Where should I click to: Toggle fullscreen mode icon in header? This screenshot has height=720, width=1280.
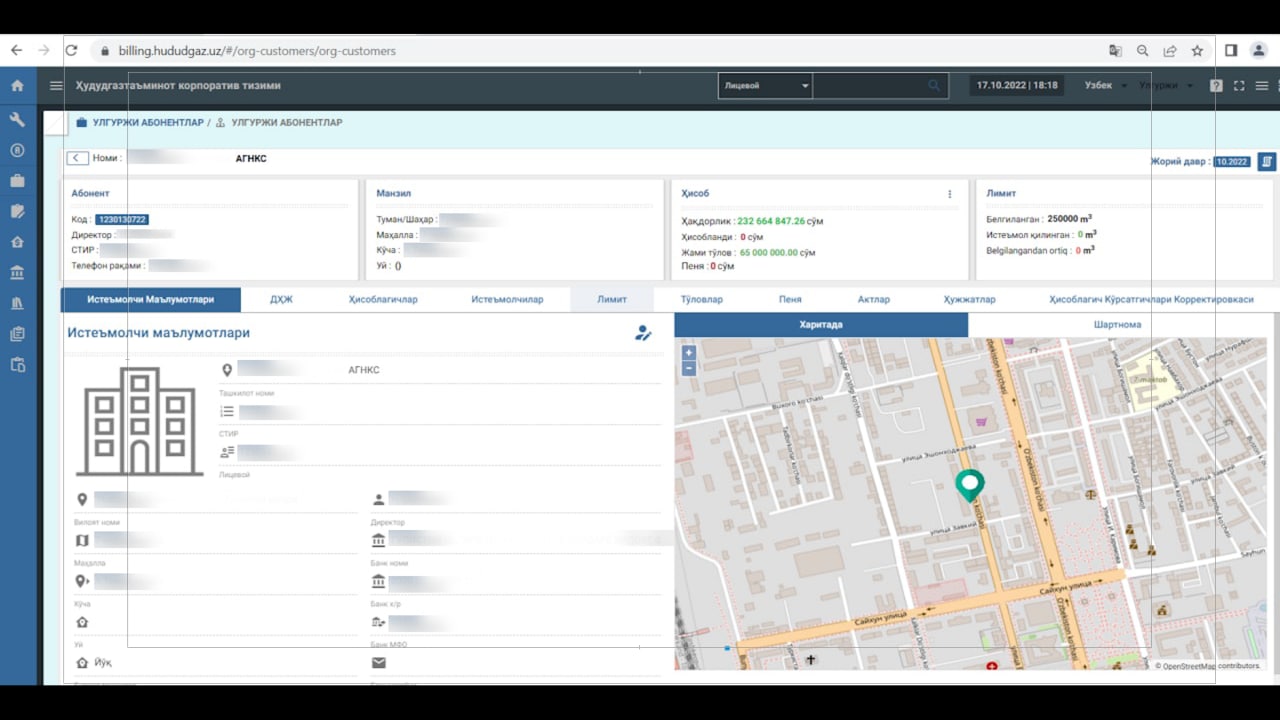coord(1239,86)
